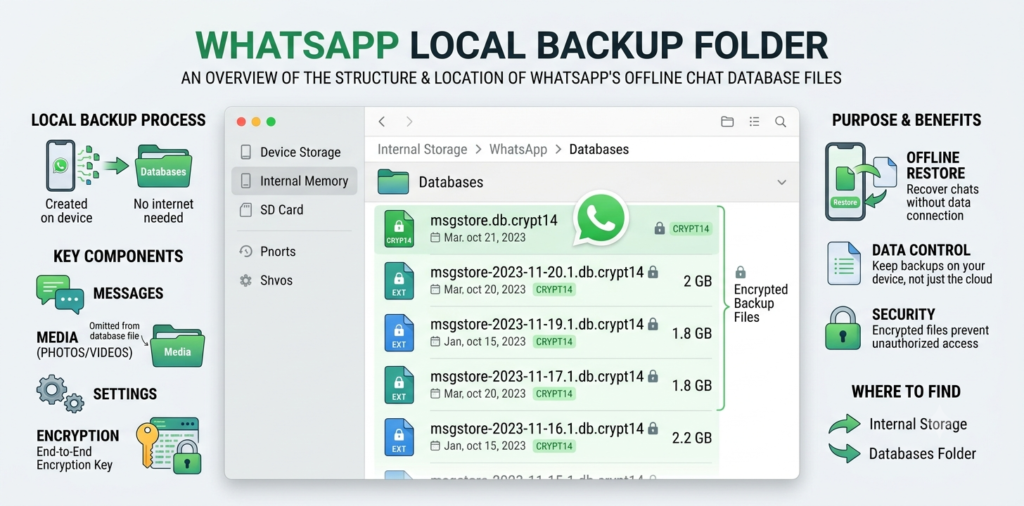The width and height of the screenshot is (1024, 506).
Task: Click the EXT icon of msgstore-2023-11-20.1 file
Action: [399, 281]
